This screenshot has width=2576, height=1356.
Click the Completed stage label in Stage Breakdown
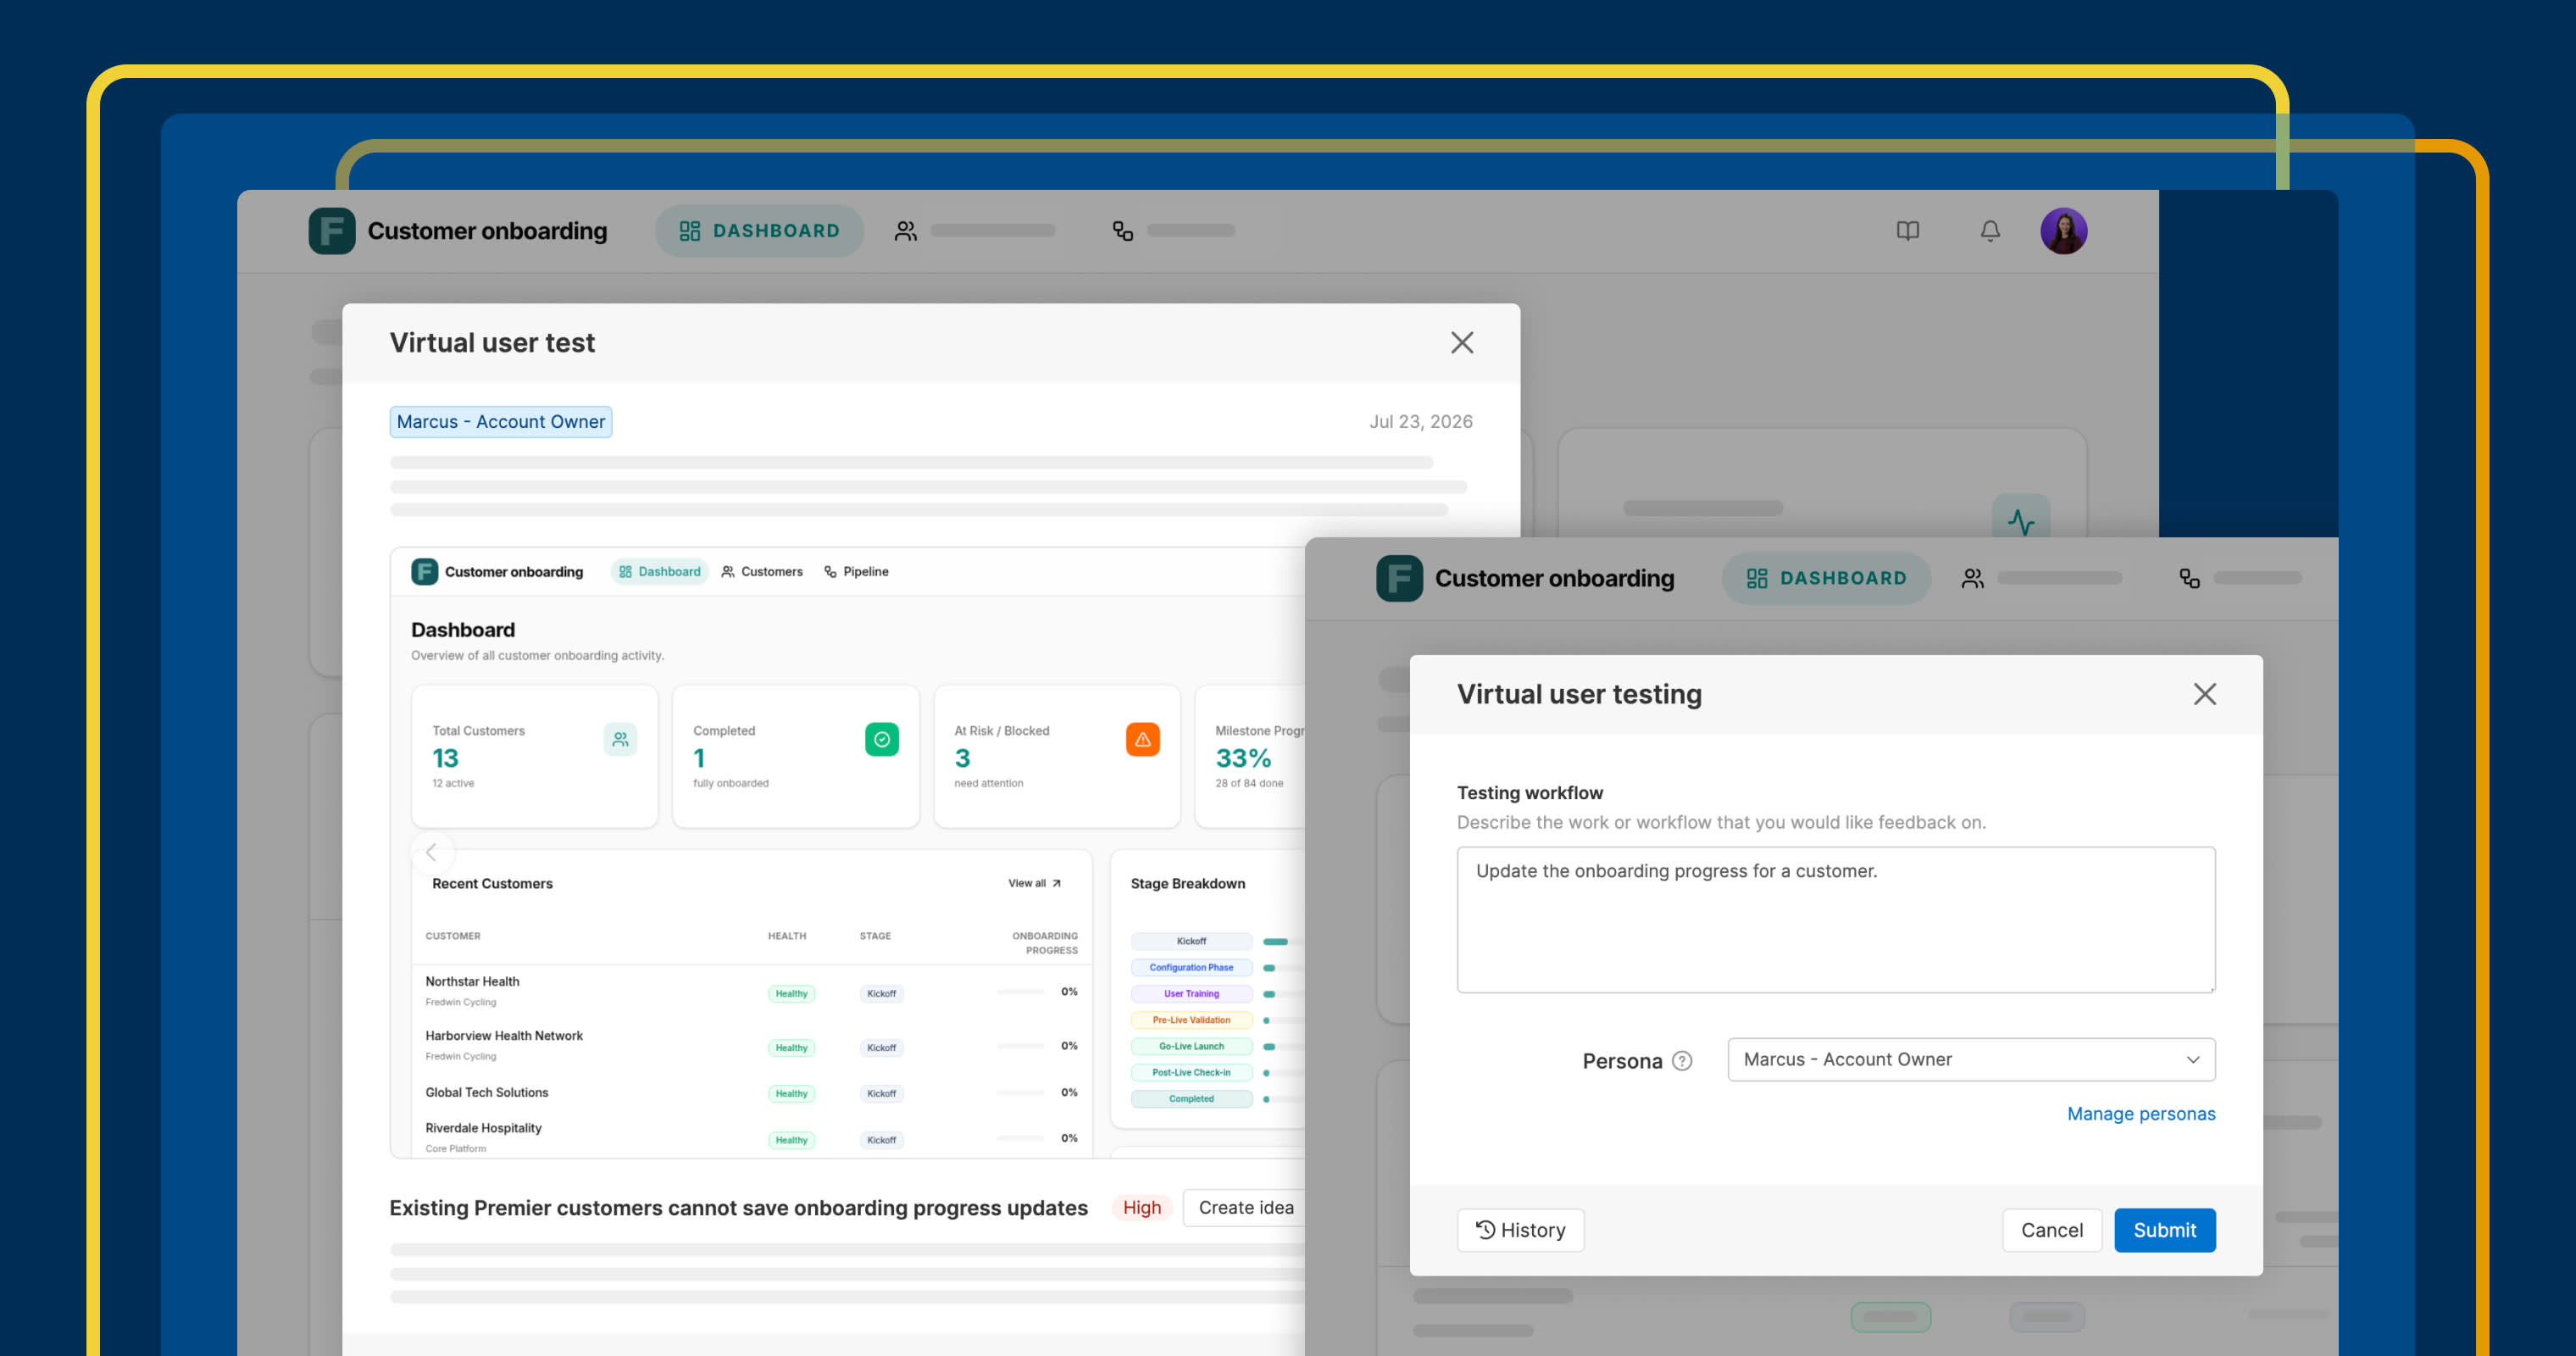(x=1191, y=1099)
